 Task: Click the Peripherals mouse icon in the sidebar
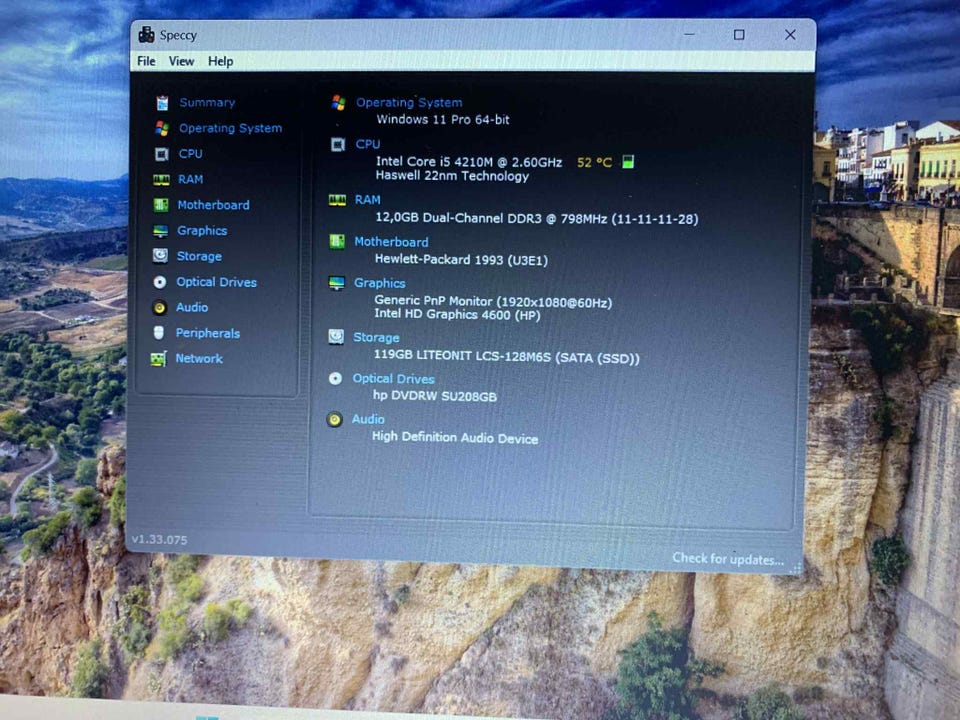pyautogui.click(x=159, y=332)
